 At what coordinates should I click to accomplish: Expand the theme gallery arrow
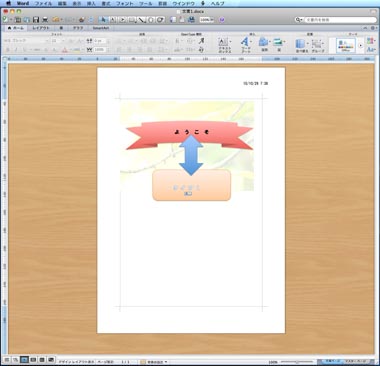pos(360,45)
